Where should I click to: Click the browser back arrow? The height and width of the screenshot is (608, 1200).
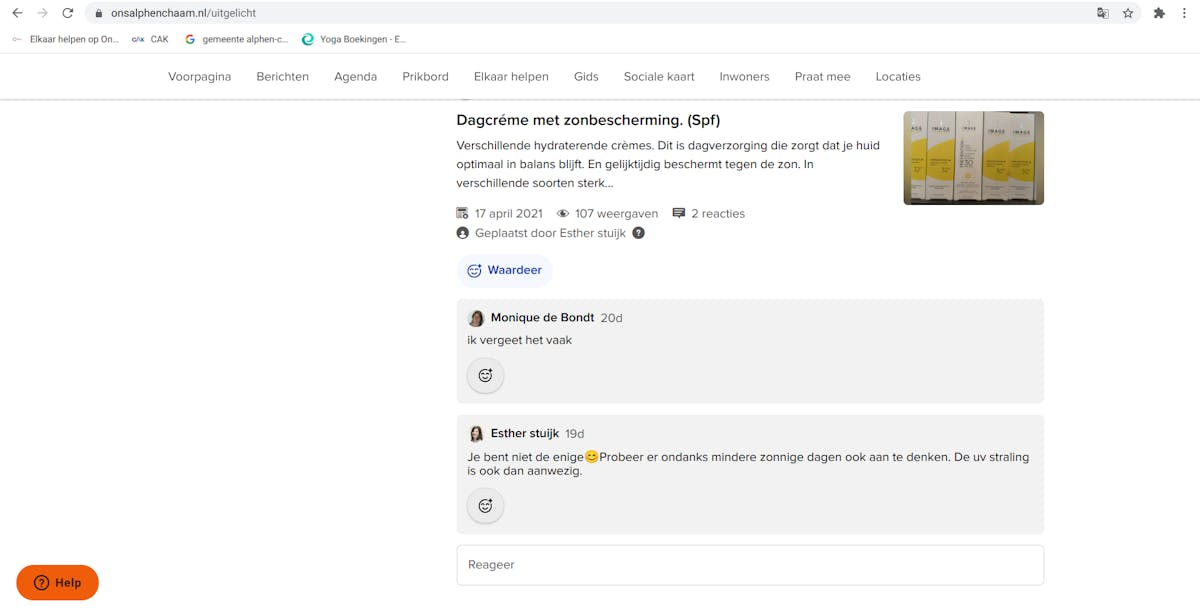point(17,13)
